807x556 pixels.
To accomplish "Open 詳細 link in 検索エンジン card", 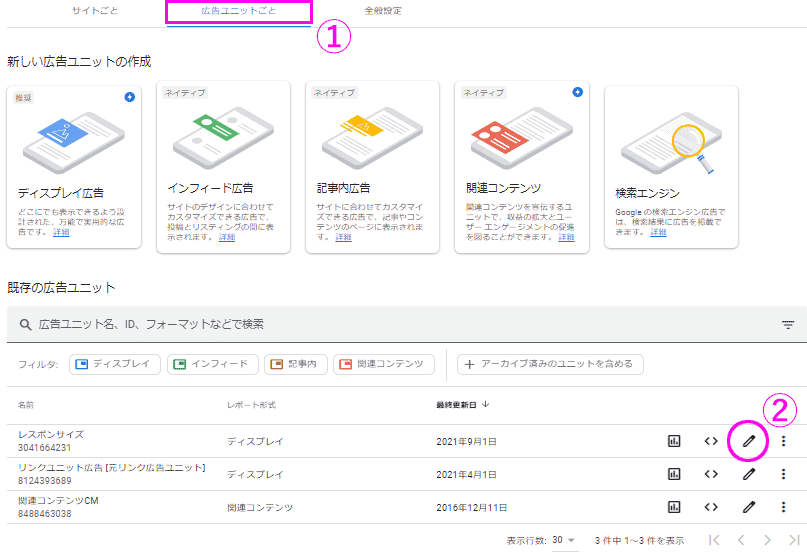I will 658,232.
